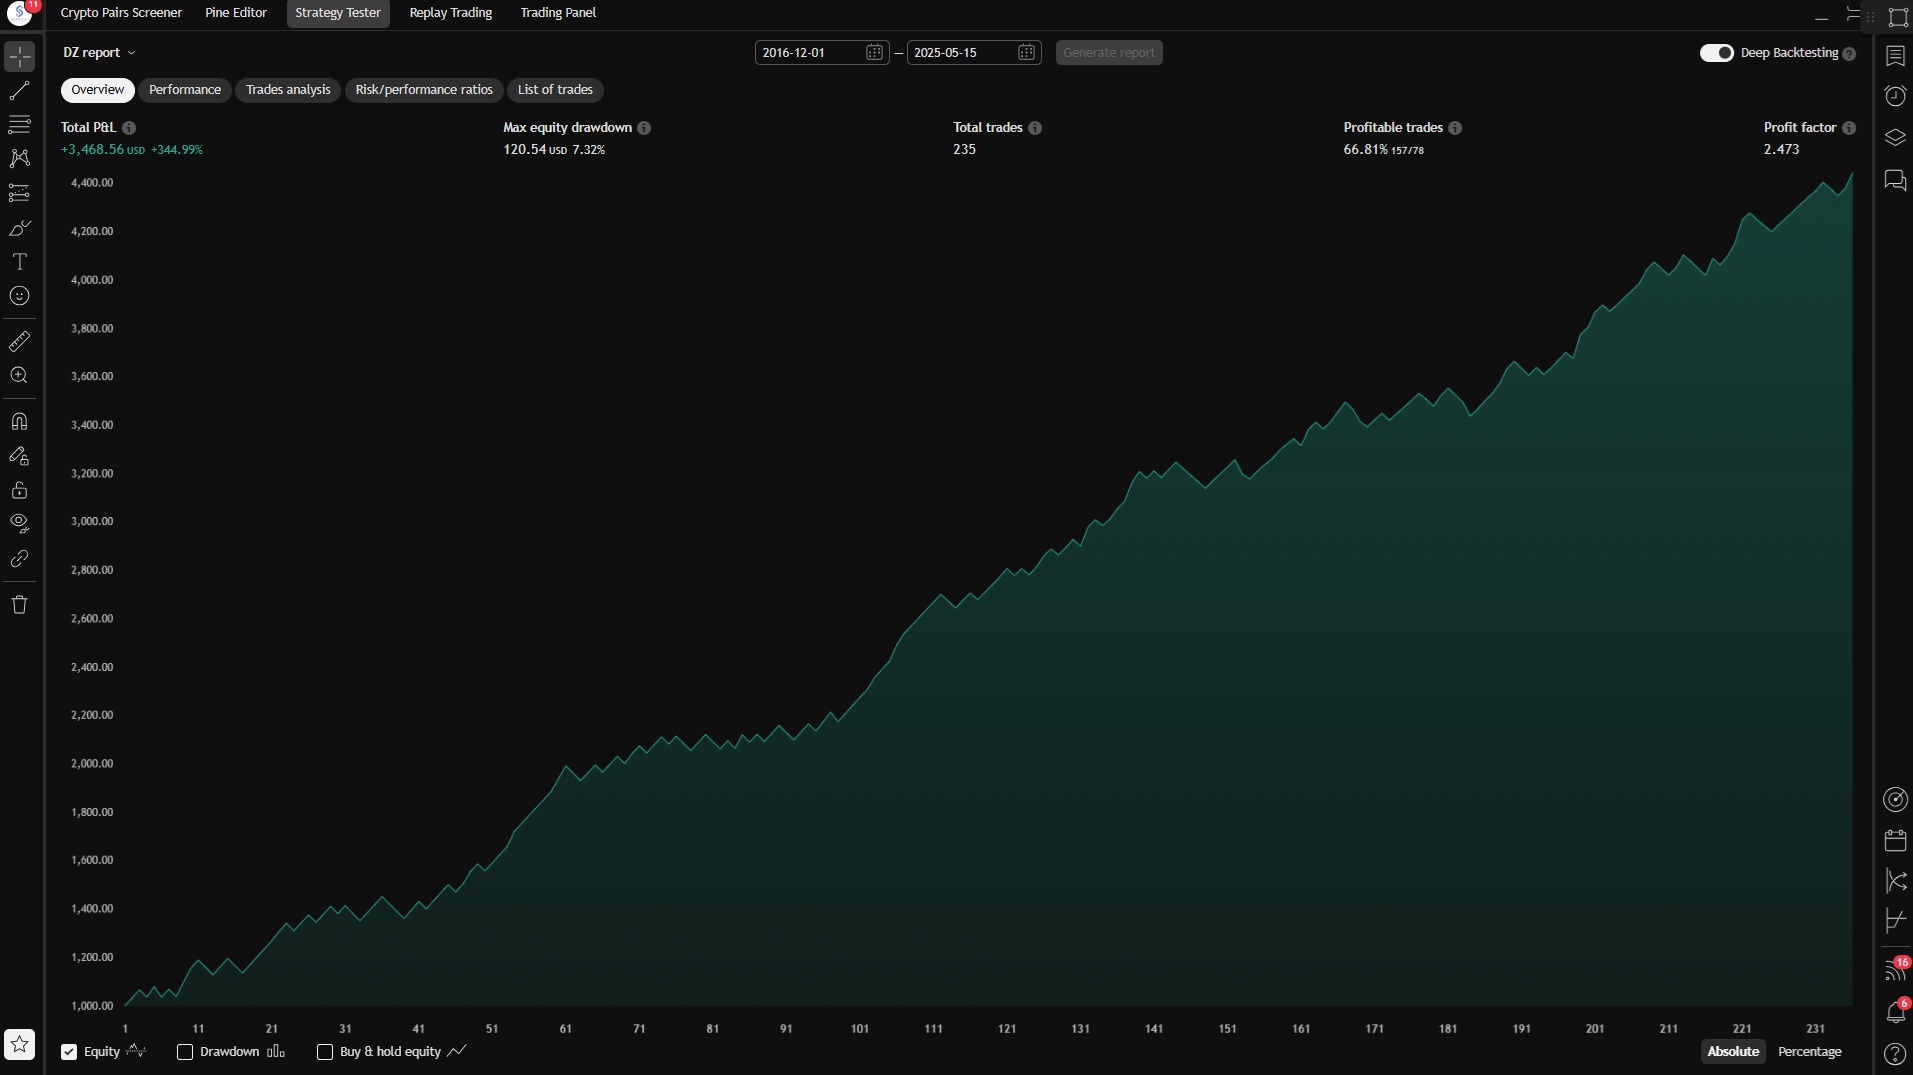Open the Trading Panel tab
The width and height of the screenshot is (1913, 1075).
tap(558, 13)
